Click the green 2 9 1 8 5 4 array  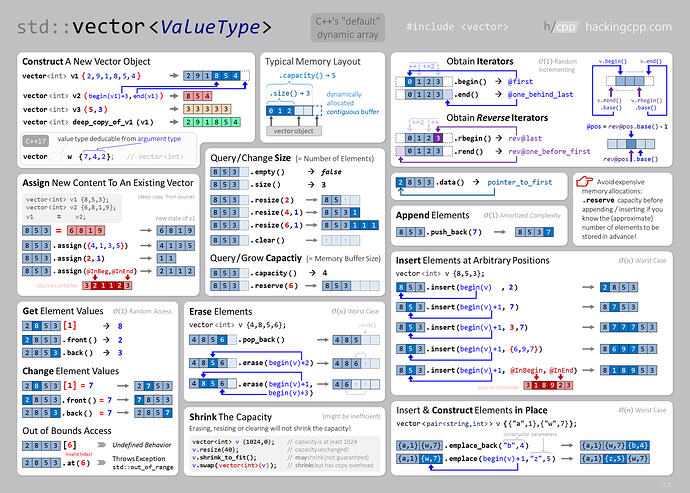tap(212, 122)
